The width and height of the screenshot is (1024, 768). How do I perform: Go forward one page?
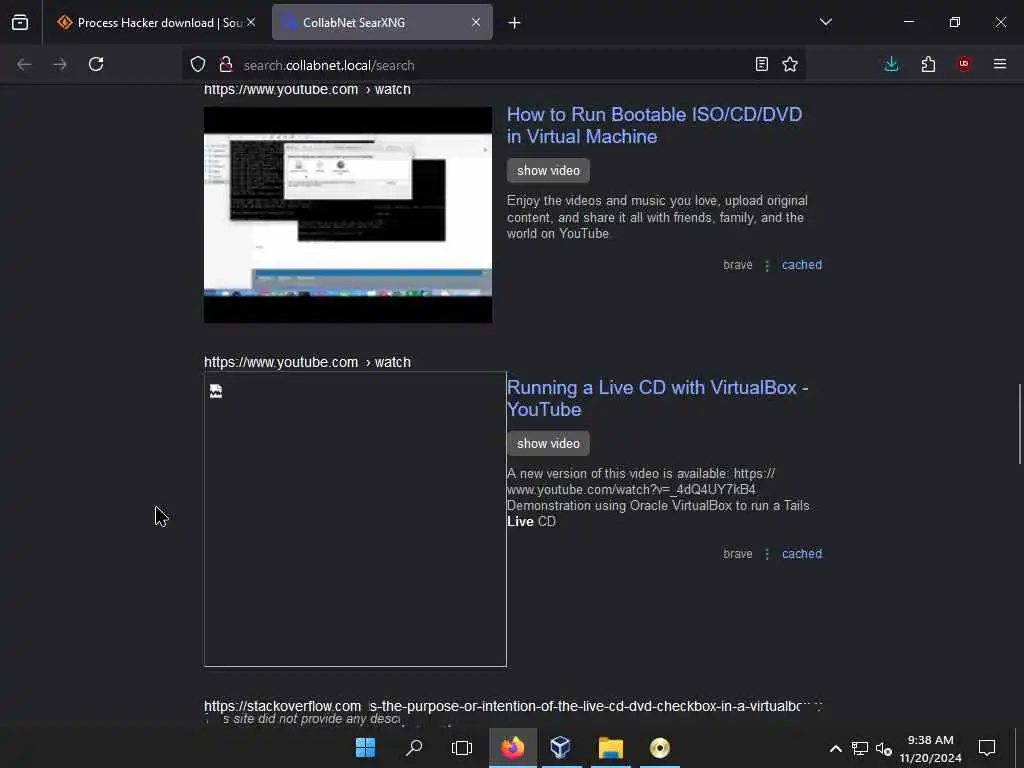(60, 64)
